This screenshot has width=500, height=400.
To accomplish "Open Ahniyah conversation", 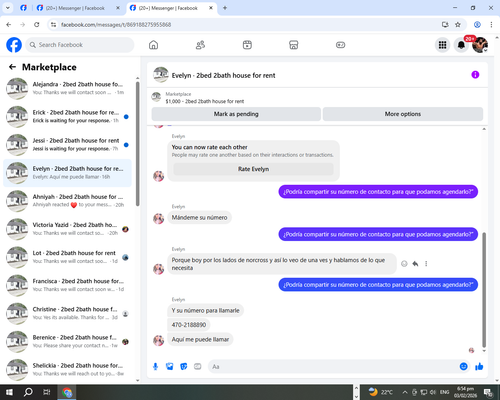I will pyautogui.click(x=67, y=201).
